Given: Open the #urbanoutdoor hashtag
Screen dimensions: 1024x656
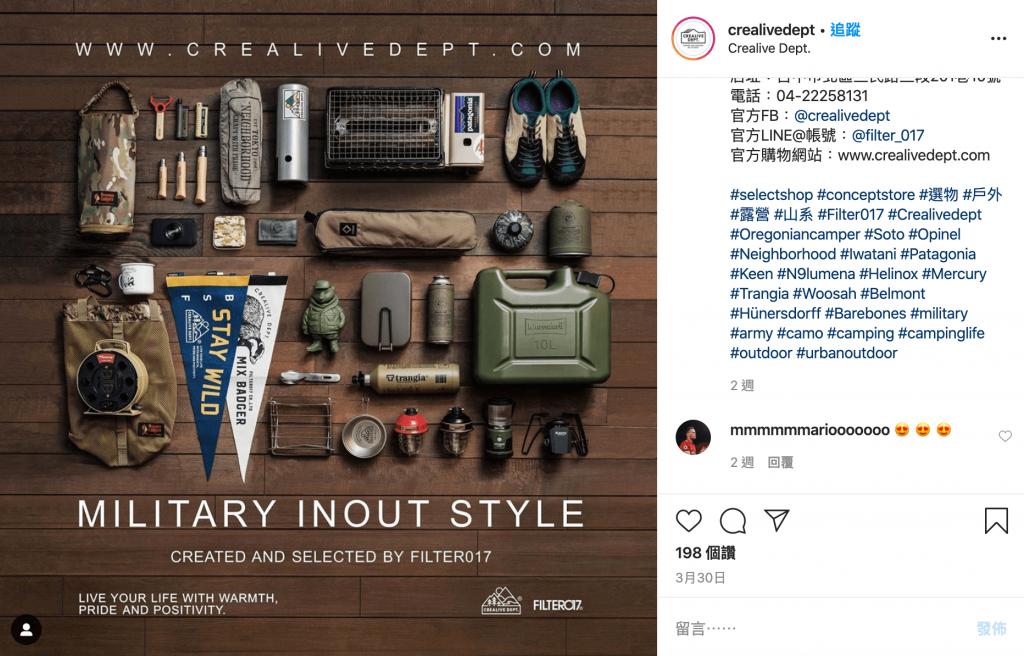Looking at the screenshot, I should 846,353.
